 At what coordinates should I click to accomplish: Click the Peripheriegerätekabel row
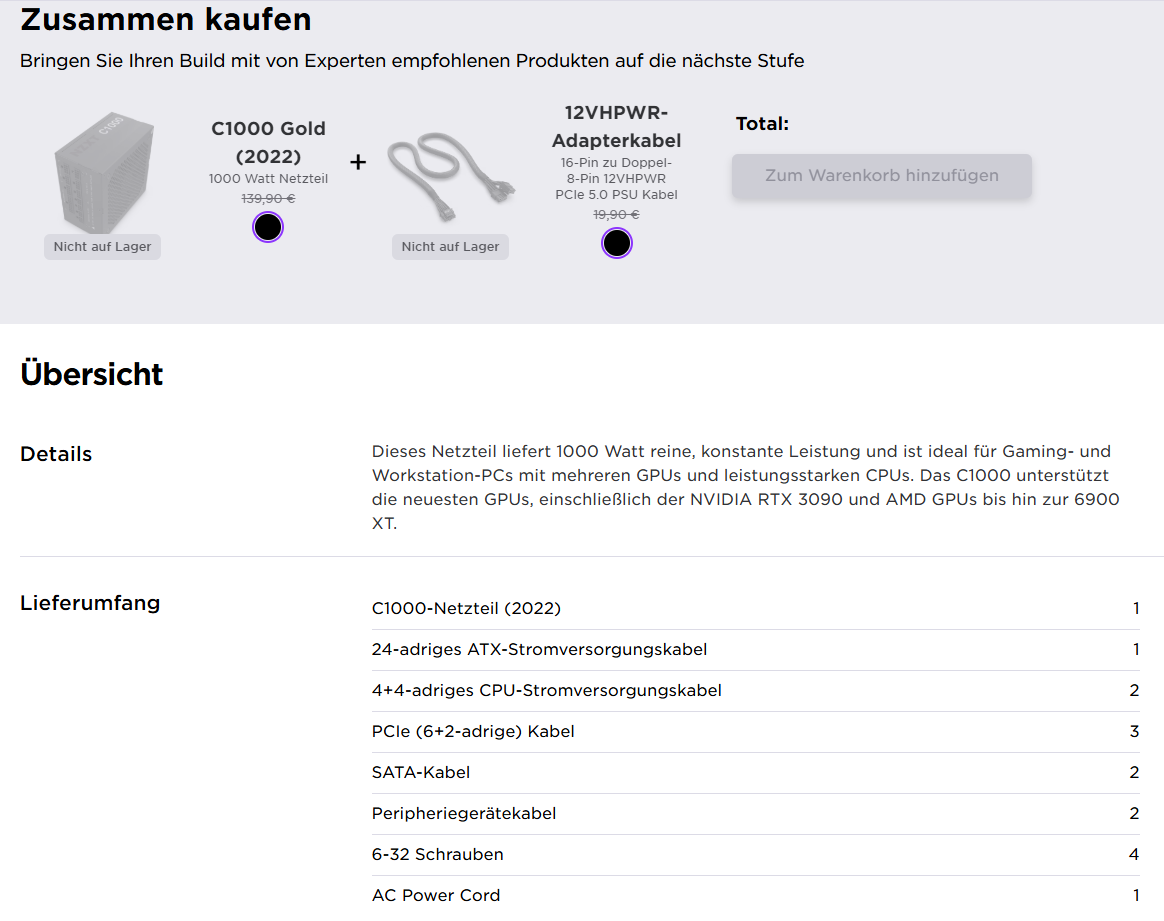coord(756,814)
